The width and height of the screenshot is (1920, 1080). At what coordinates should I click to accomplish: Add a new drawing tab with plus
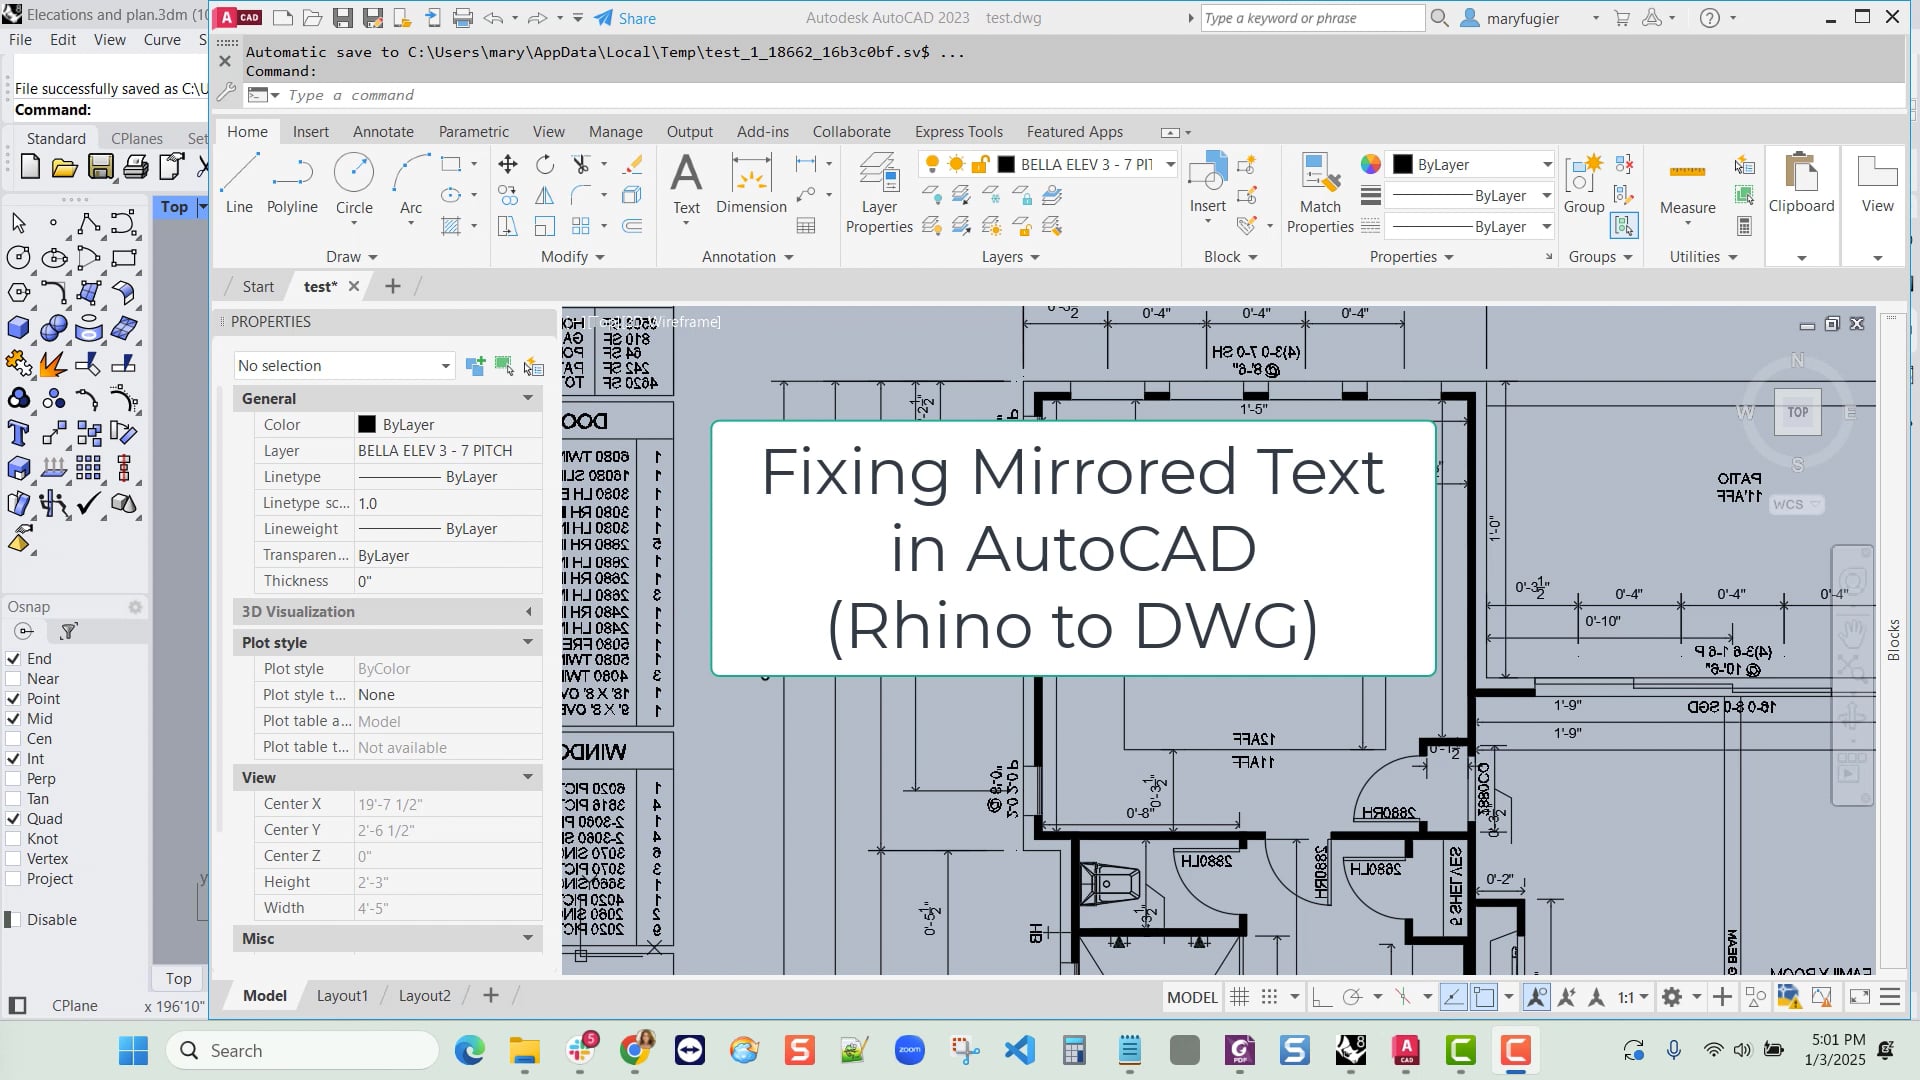click(393, 287)
